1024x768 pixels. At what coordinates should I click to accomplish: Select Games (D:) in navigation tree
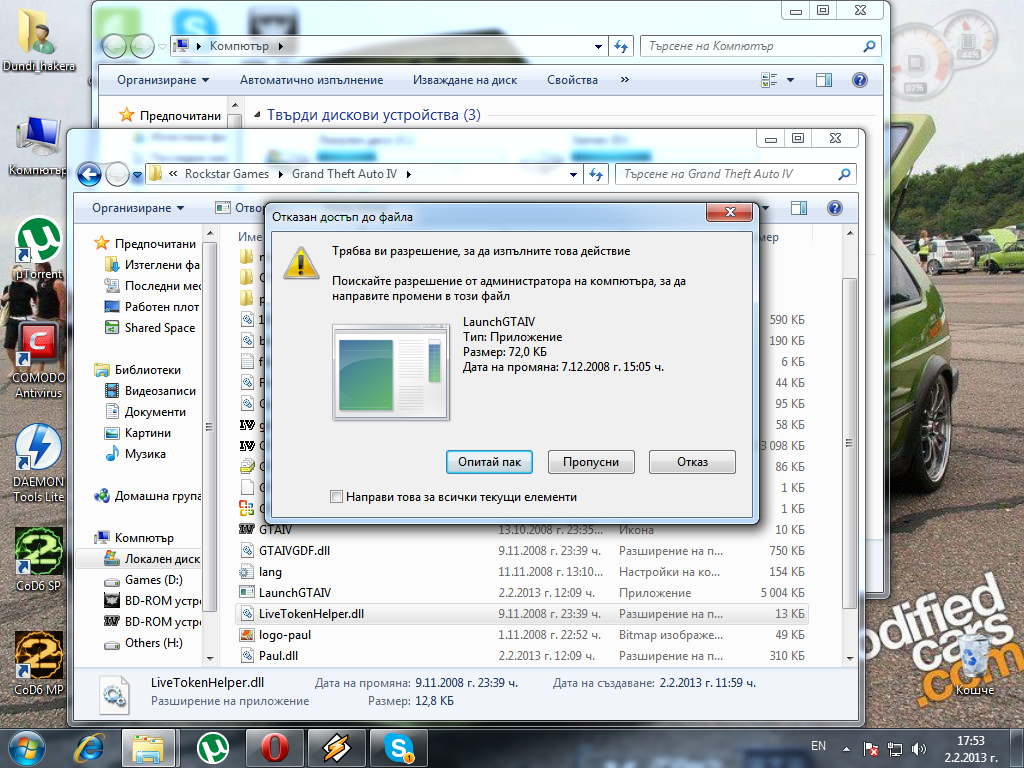coord(153,580)
